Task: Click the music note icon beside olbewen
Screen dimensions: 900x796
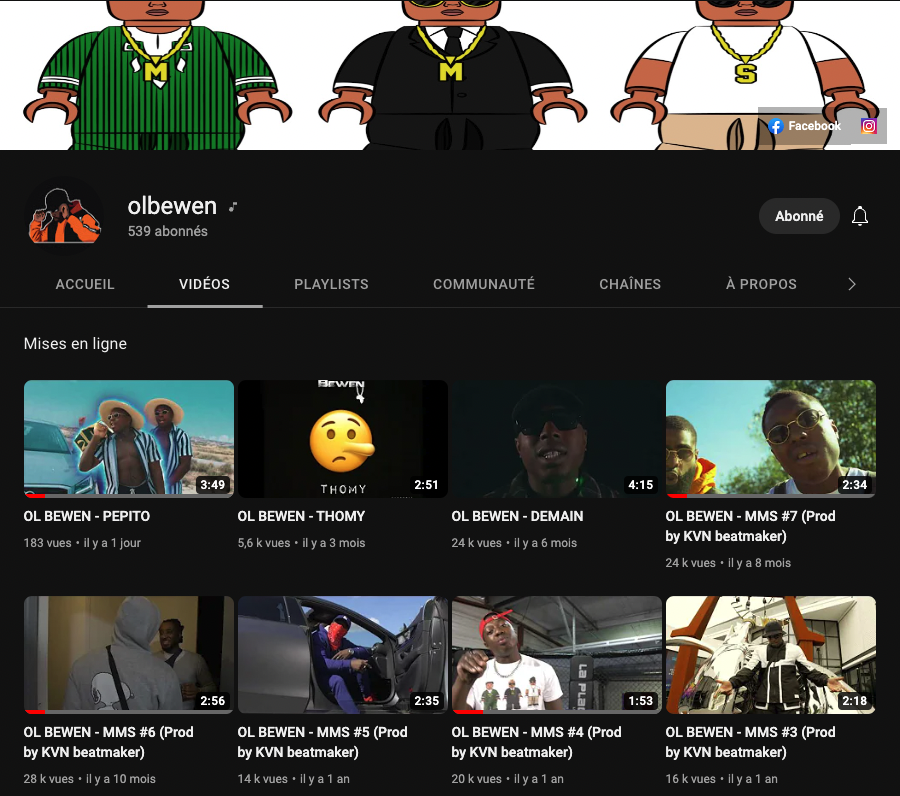Action: tap(233, 207)
